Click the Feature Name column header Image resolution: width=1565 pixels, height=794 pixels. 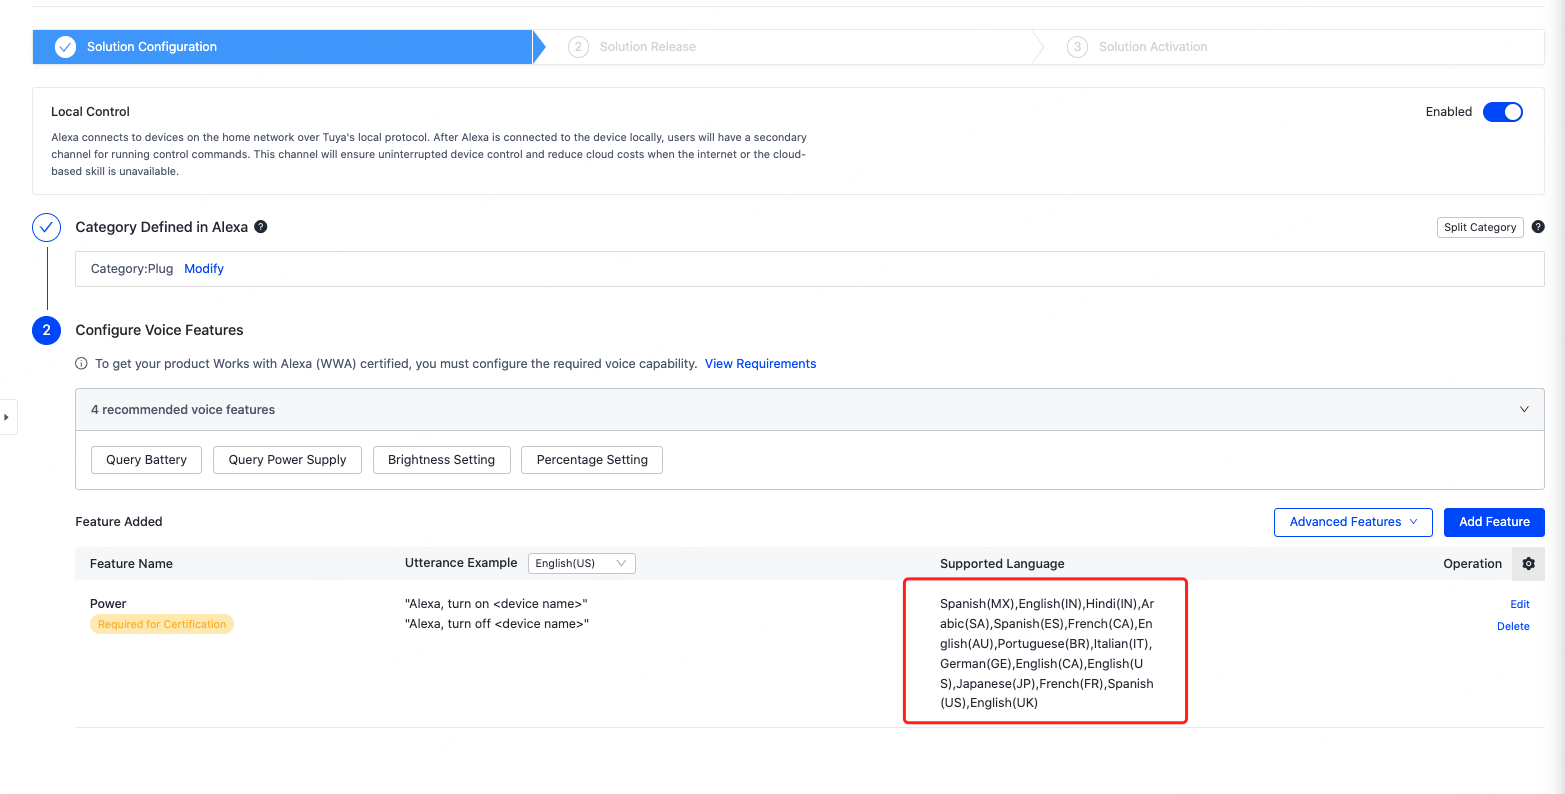click(x=131, y=564)
